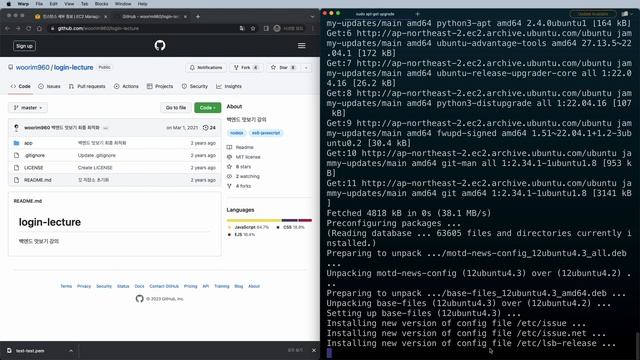Reload the GitHub page

29,28
